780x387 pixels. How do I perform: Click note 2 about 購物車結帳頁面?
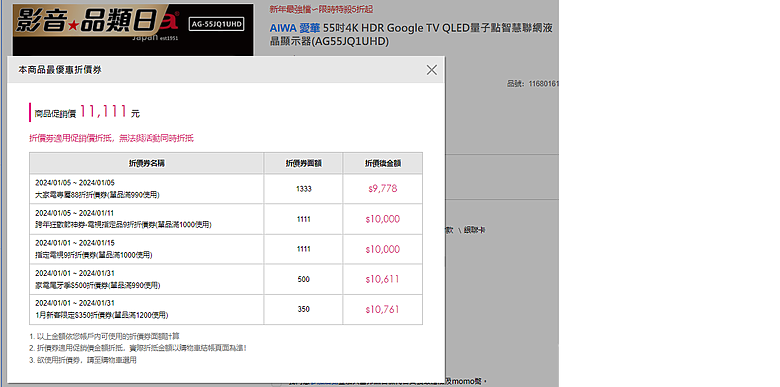point(138,348)
